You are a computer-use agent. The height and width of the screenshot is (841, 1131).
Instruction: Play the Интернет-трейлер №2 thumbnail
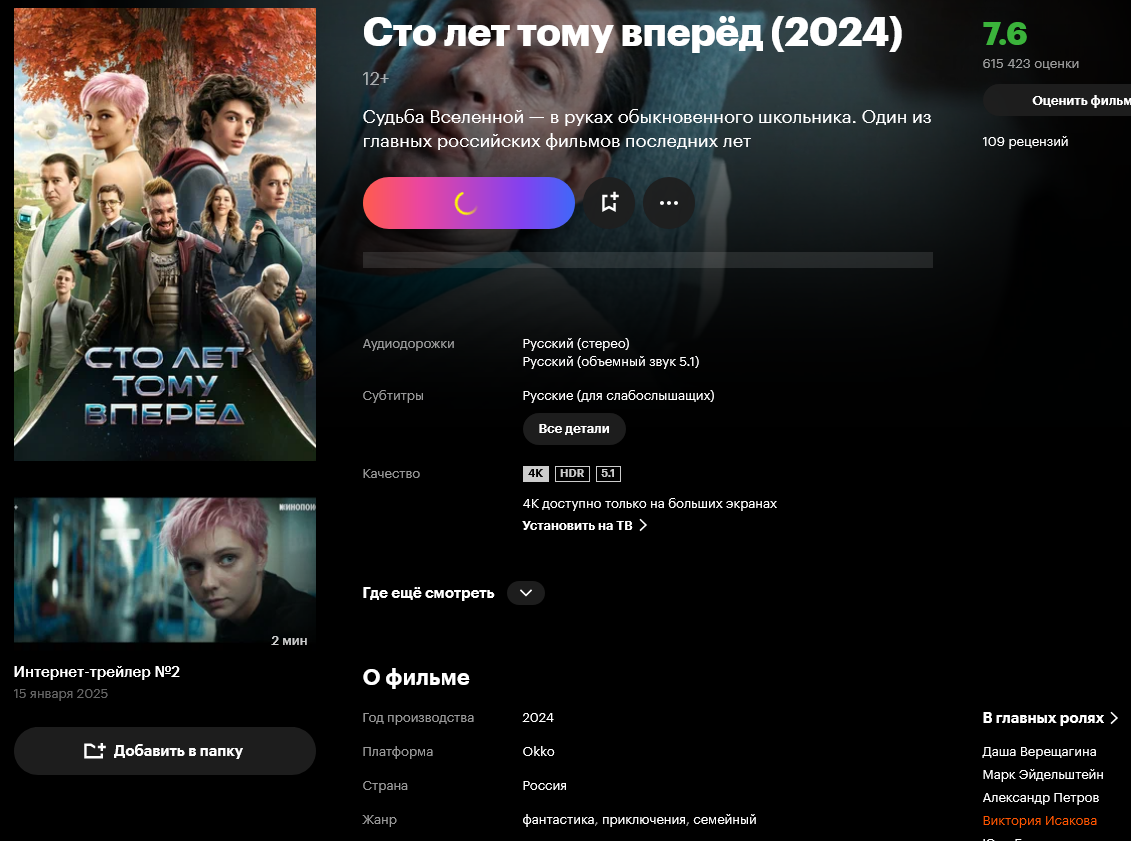click(x=164, y=570)
